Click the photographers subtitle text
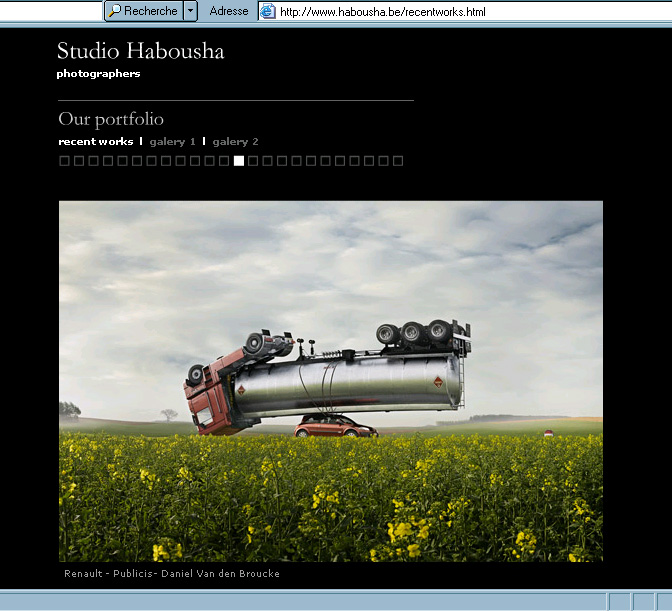The height and width of the screenshot is (611, 672). [98, 74]
